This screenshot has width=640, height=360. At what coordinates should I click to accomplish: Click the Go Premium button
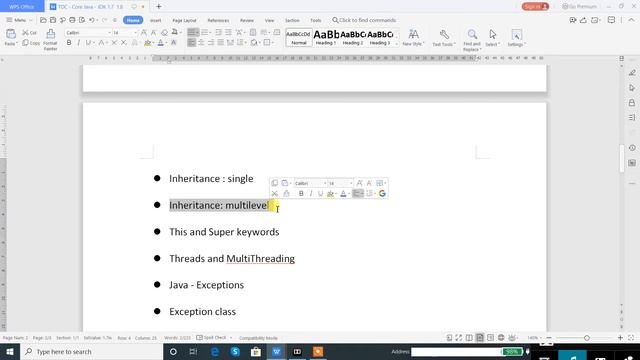point(580,7)
